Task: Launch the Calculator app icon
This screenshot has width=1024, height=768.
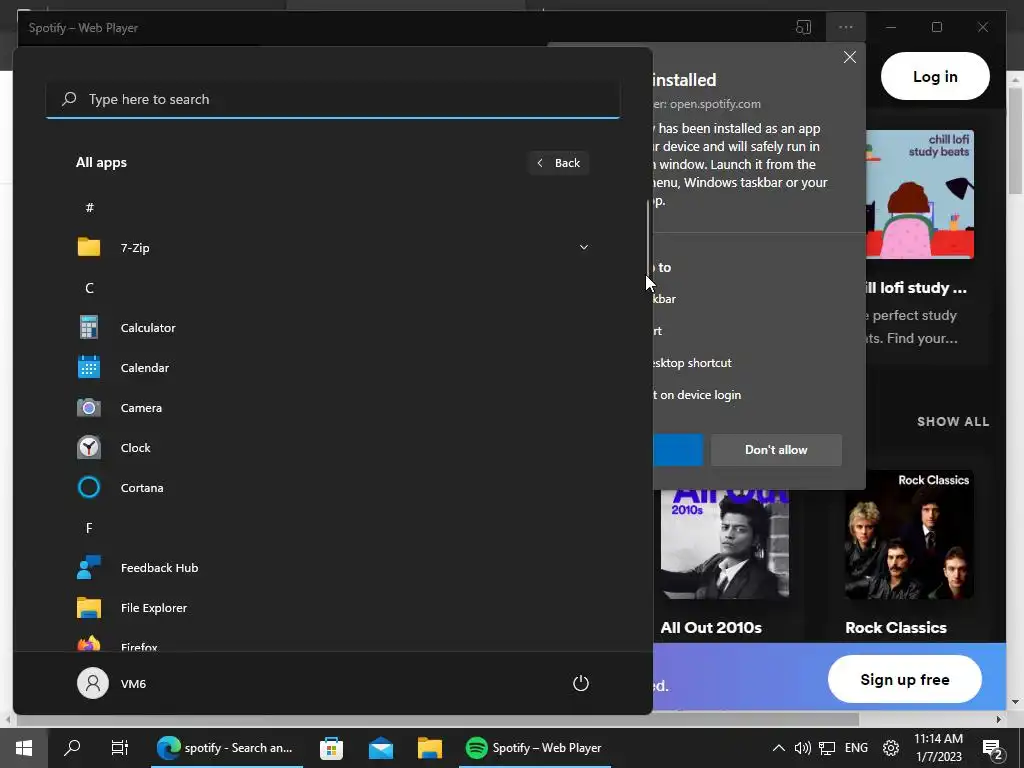Action: 89,327
